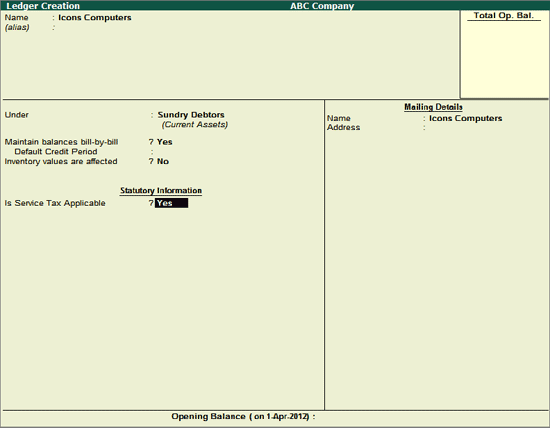Click the Statutory Information heading
The image size is (550, 428).
(x=161, y=190)
